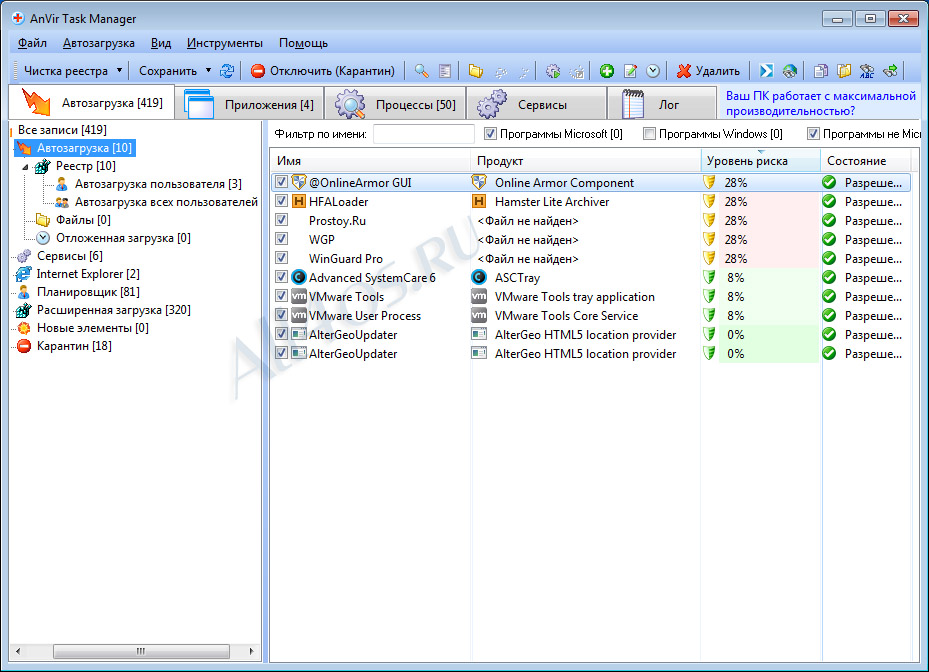929x672 pixels.
Task: Click the Чистка реестра button
Action: [x=66, y=71]
